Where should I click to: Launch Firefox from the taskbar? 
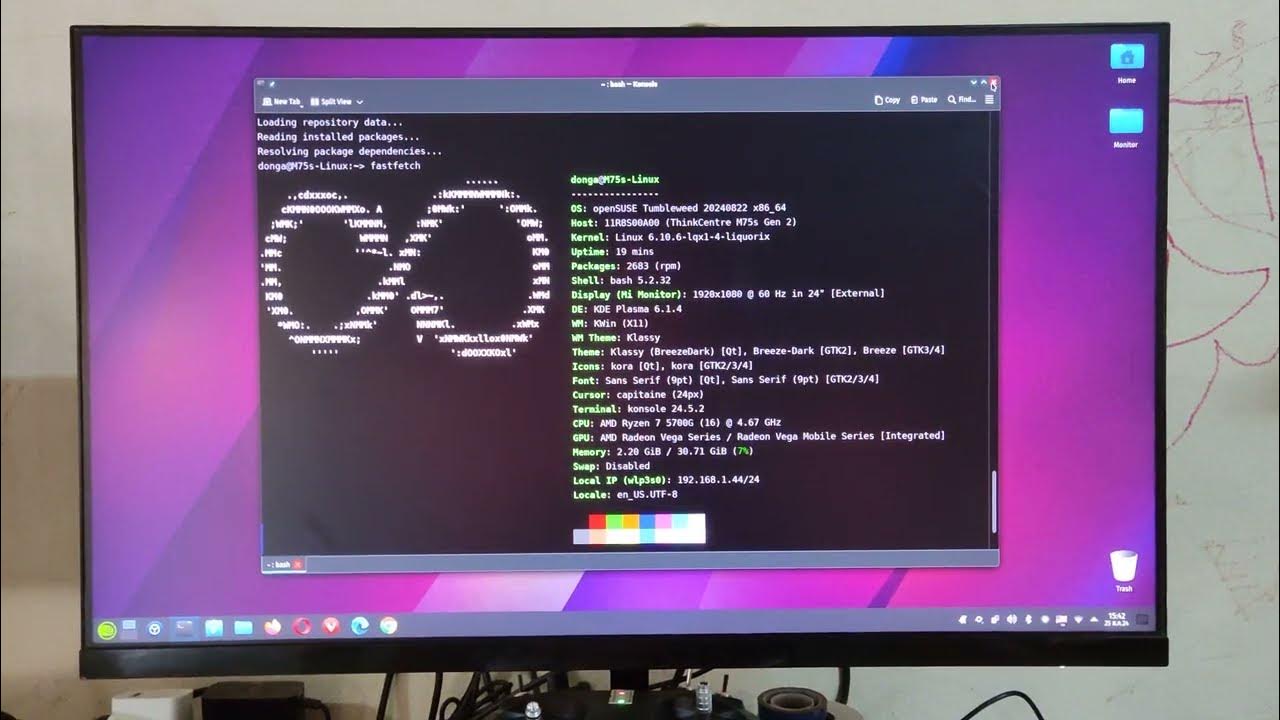click(x=272, y=627)
